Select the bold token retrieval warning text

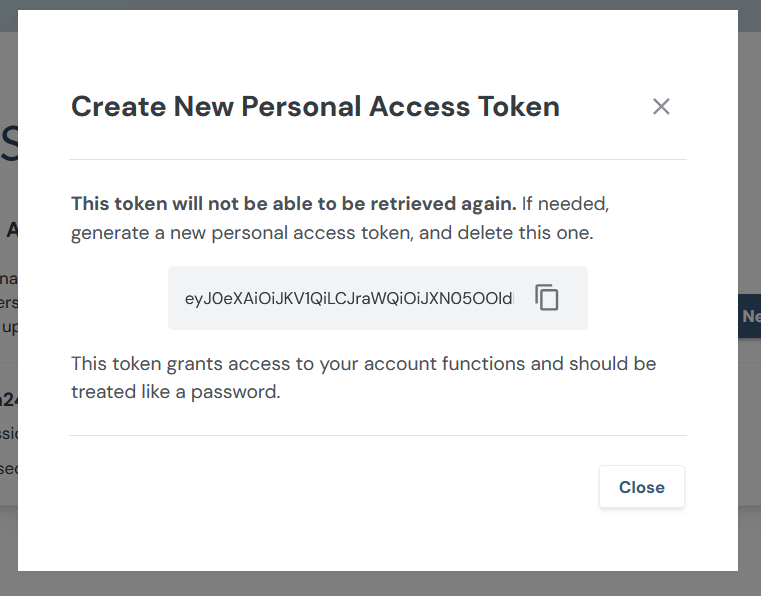(294, 204)
